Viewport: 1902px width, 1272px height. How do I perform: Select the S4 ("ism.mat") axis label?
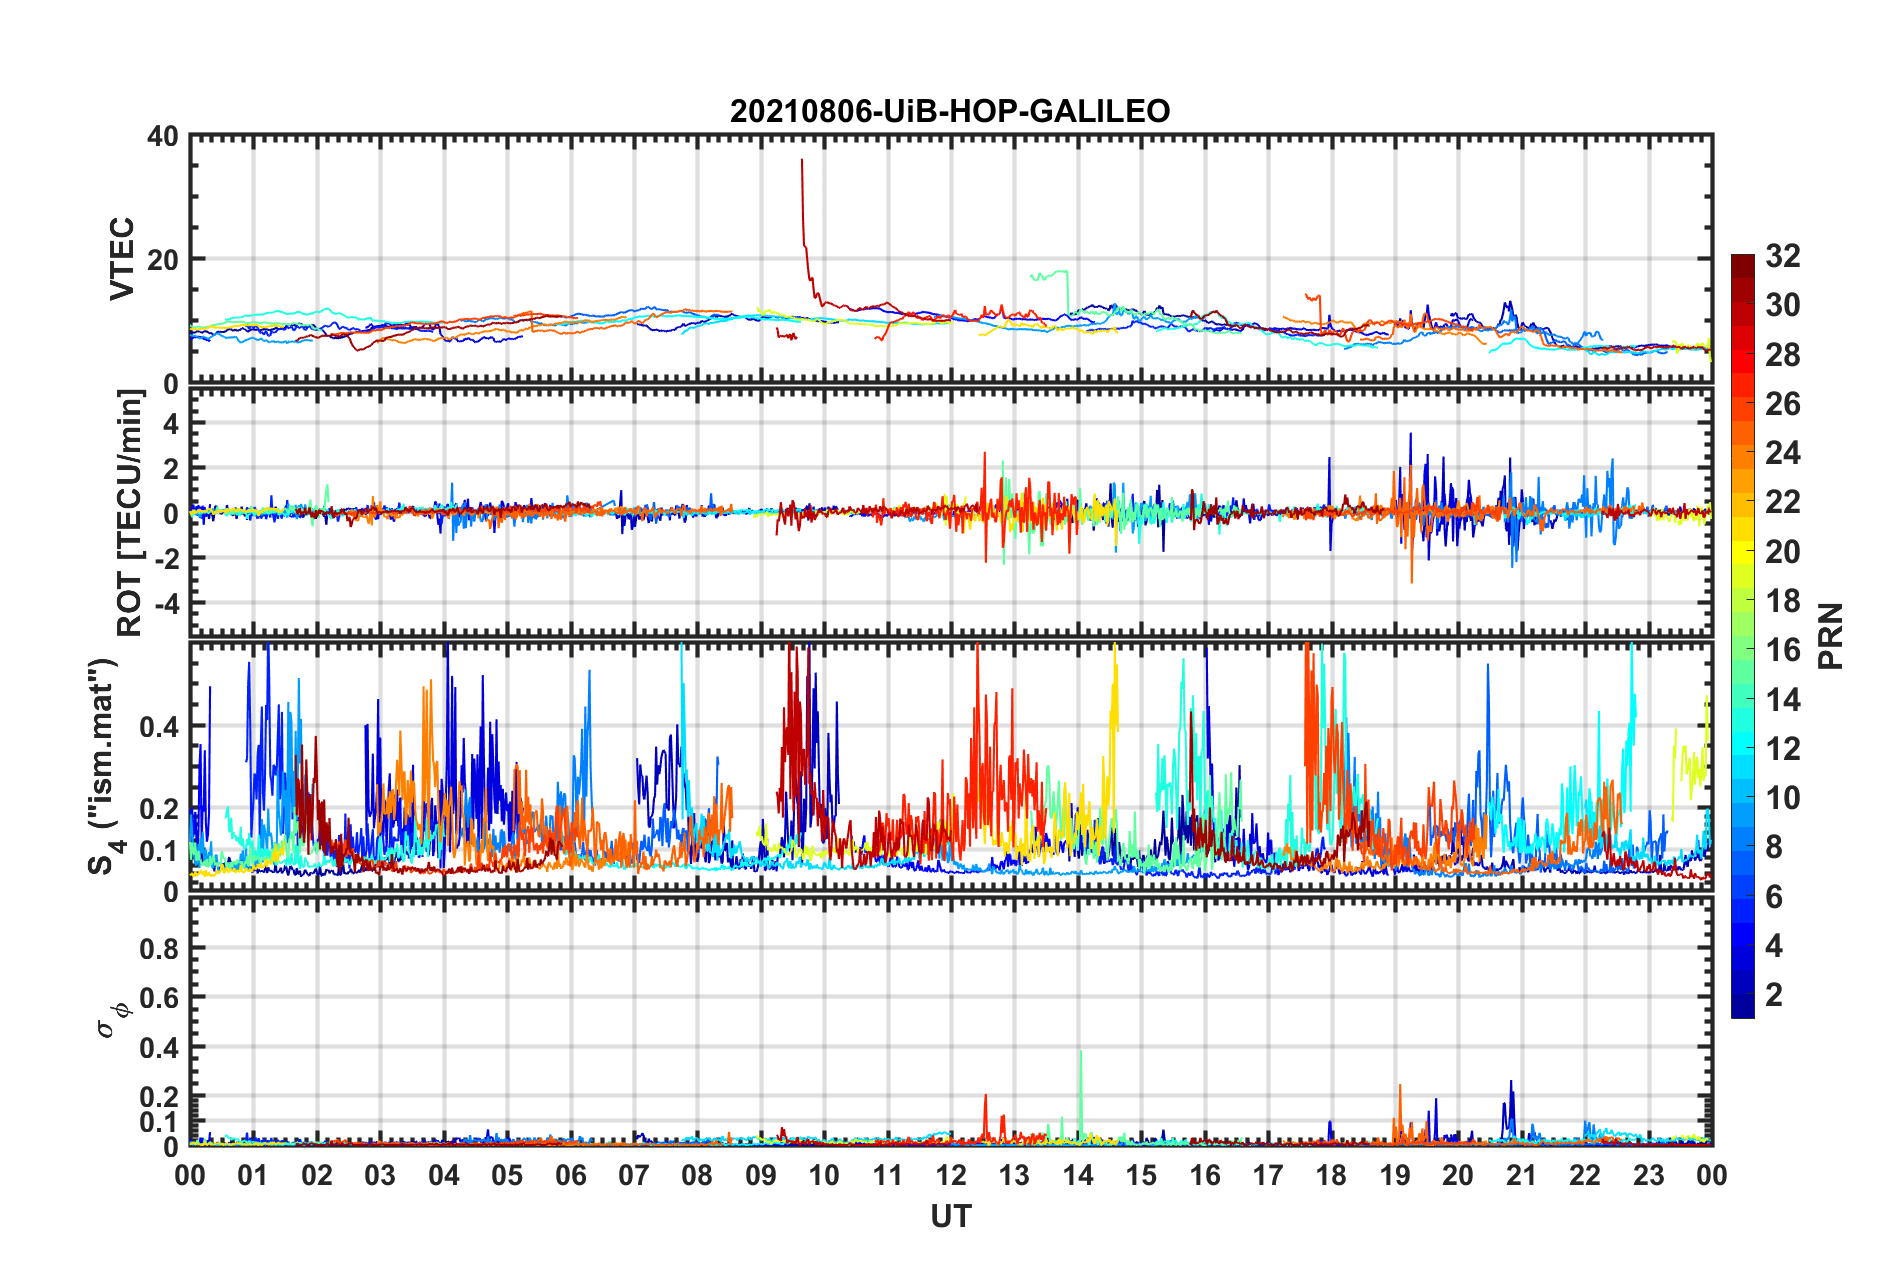click(x=104, y=766)
